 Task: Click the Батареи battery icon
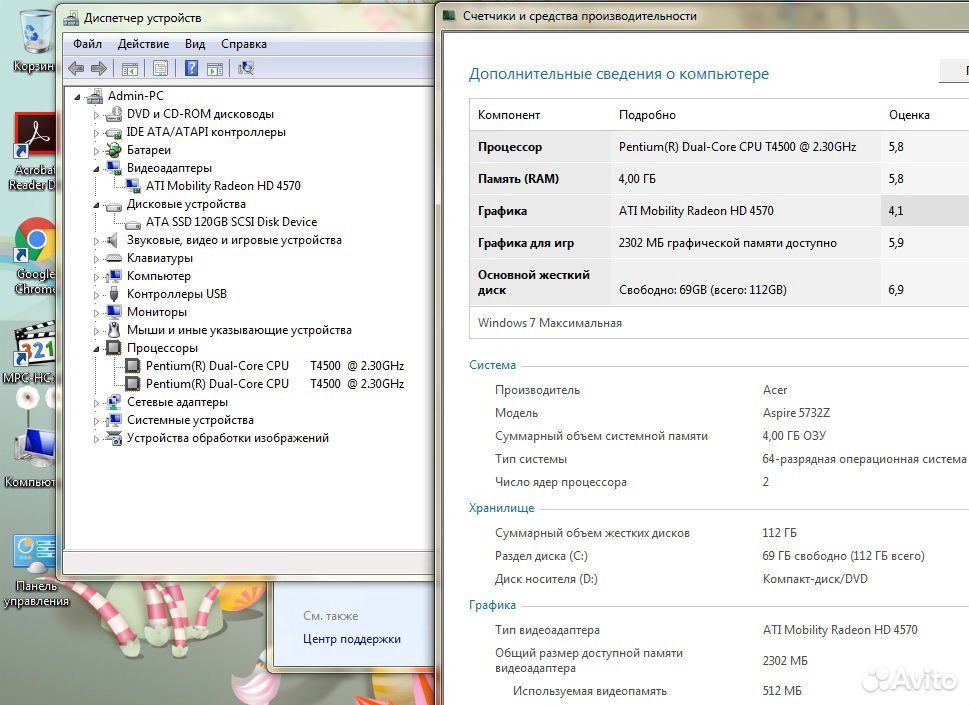coord(114,150)
